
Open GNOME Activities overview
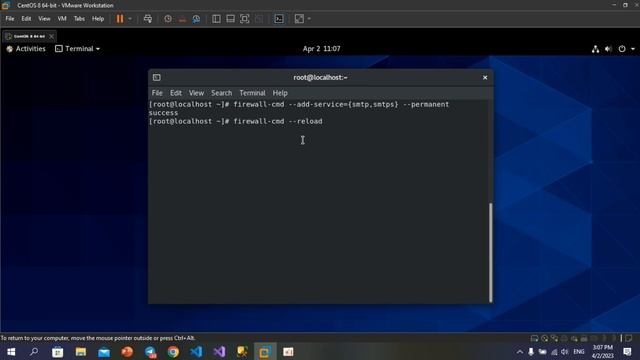(26, 49)
